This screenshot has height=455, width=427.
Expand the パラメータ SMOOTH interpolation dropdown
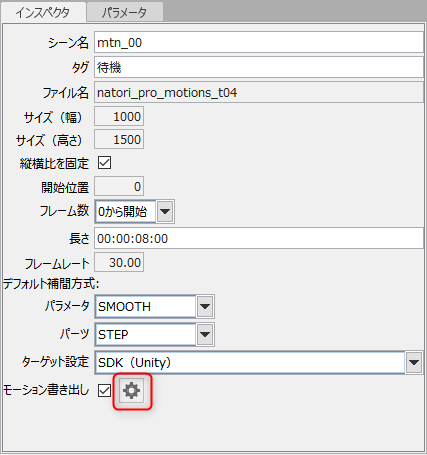pos(205,306)
